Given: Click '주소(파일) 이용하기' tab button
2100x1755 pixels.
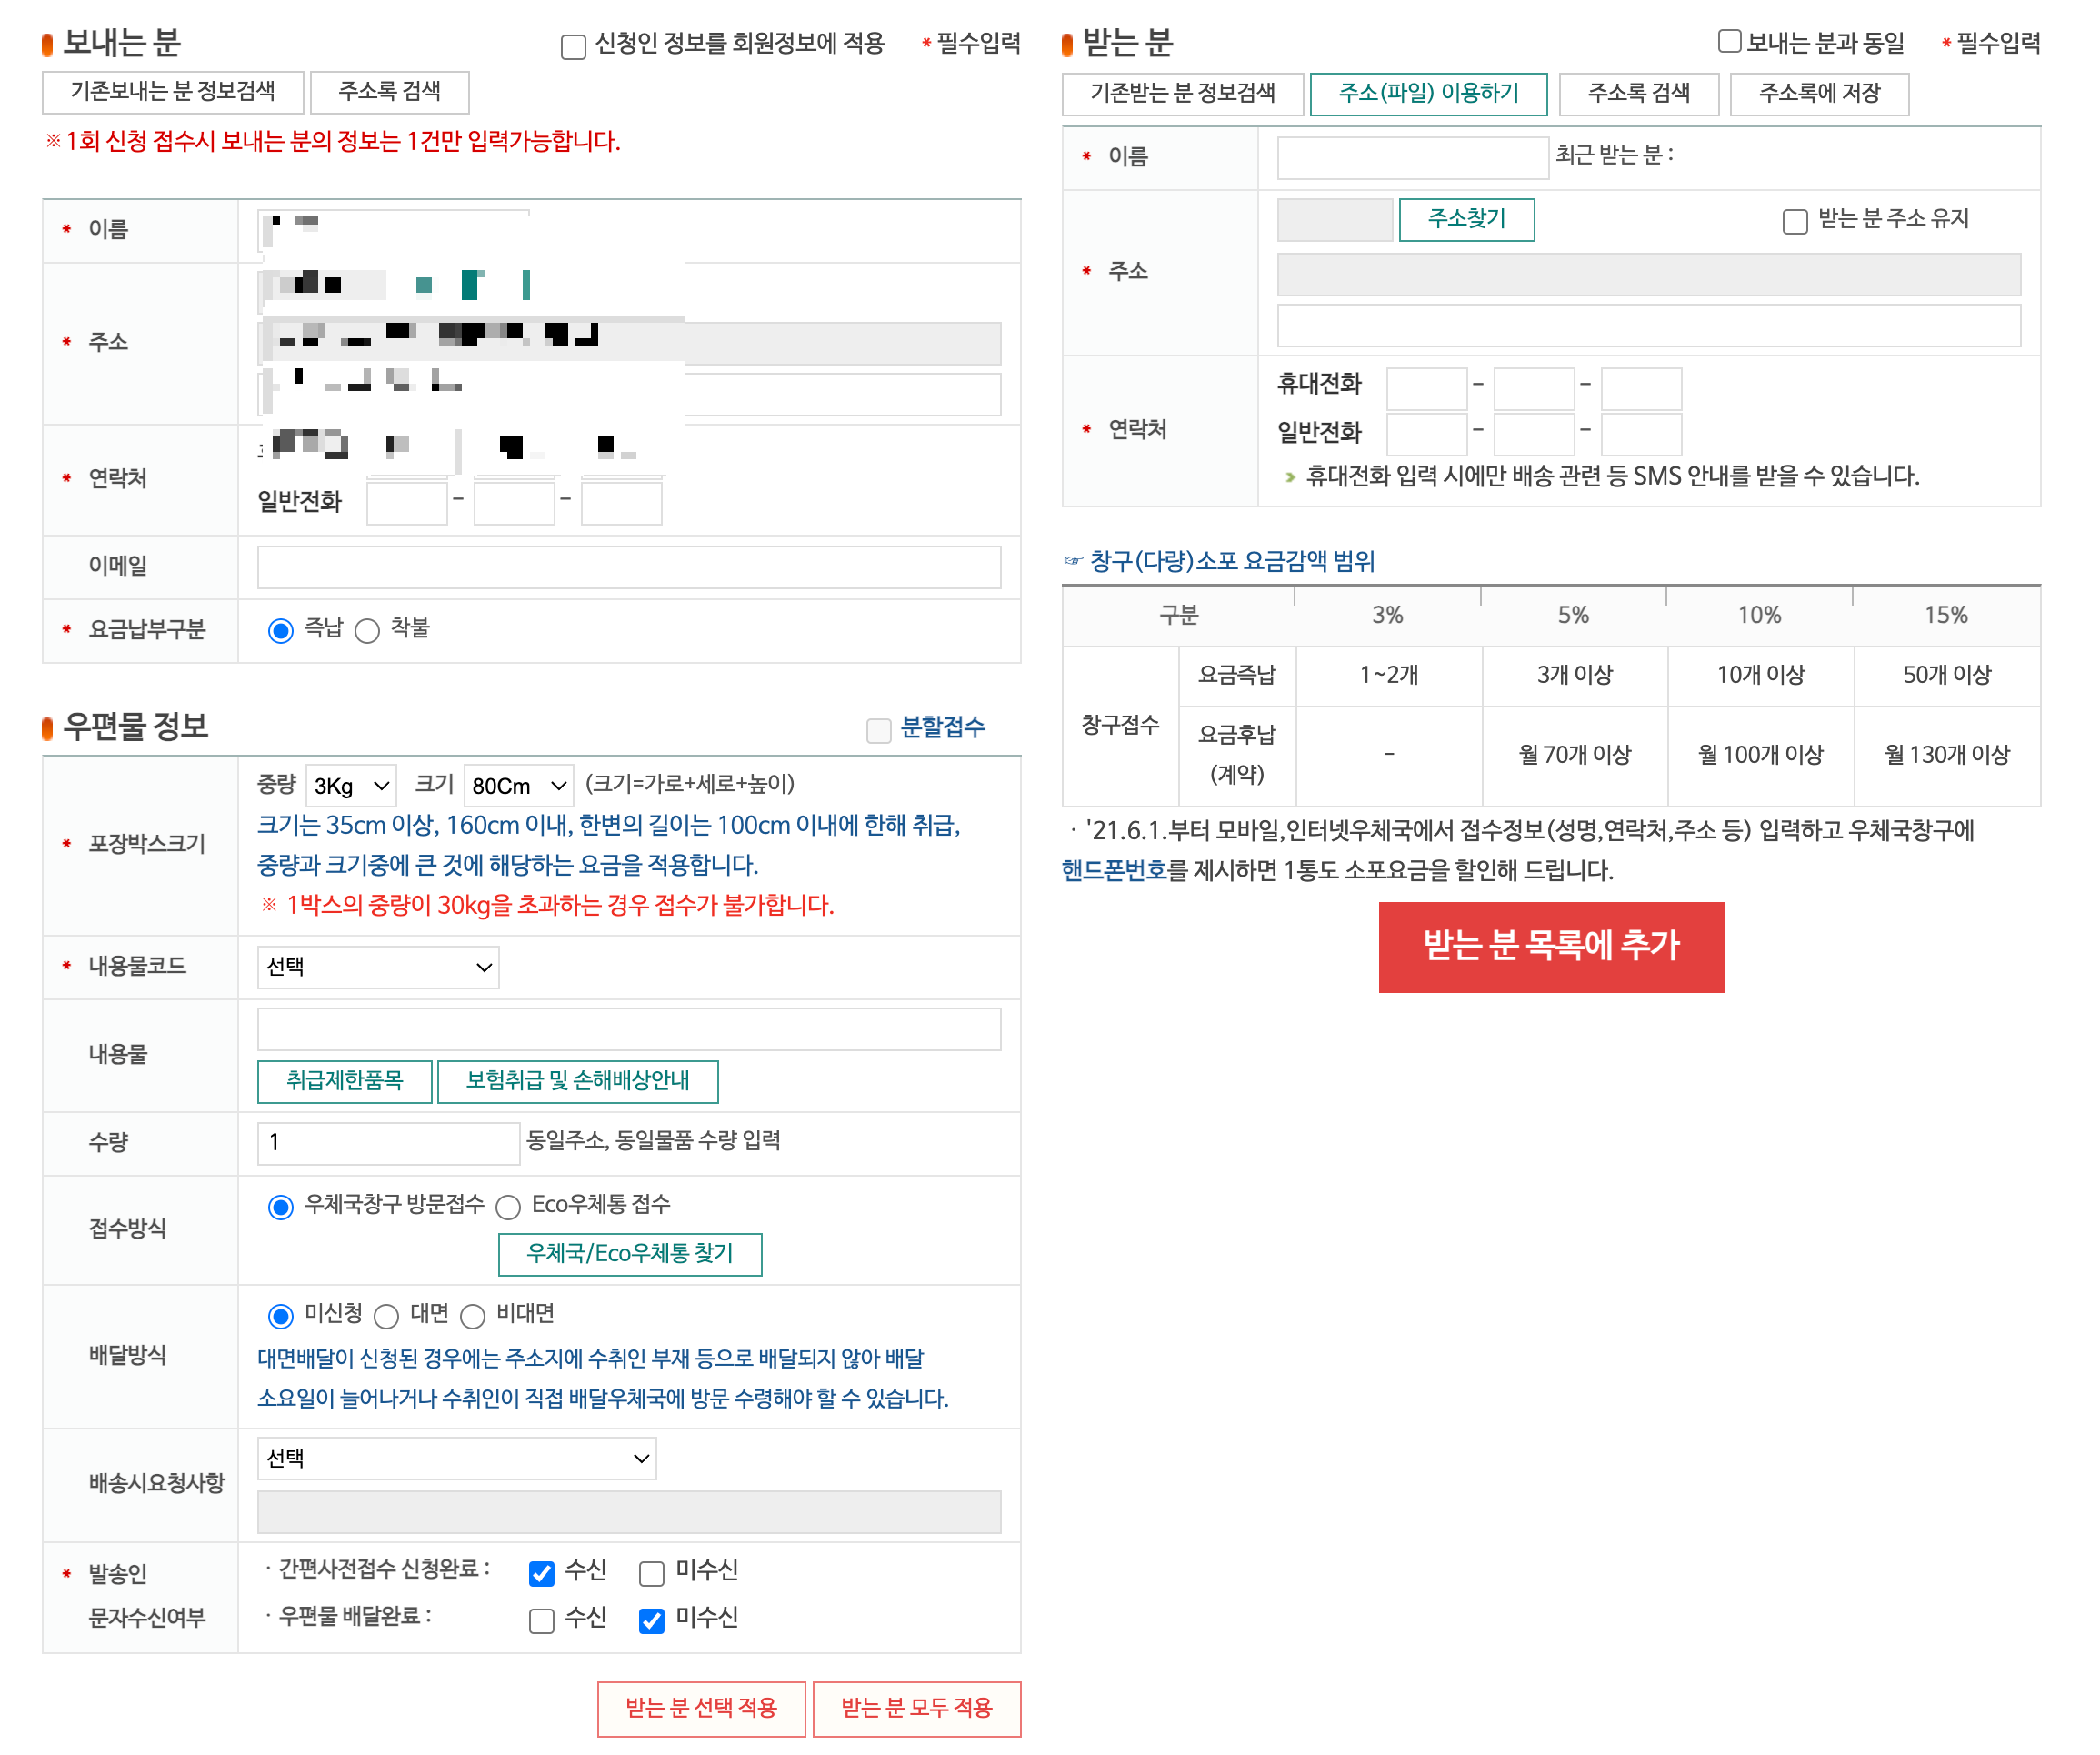Looking at the screenshot, I should [1428, 94].
